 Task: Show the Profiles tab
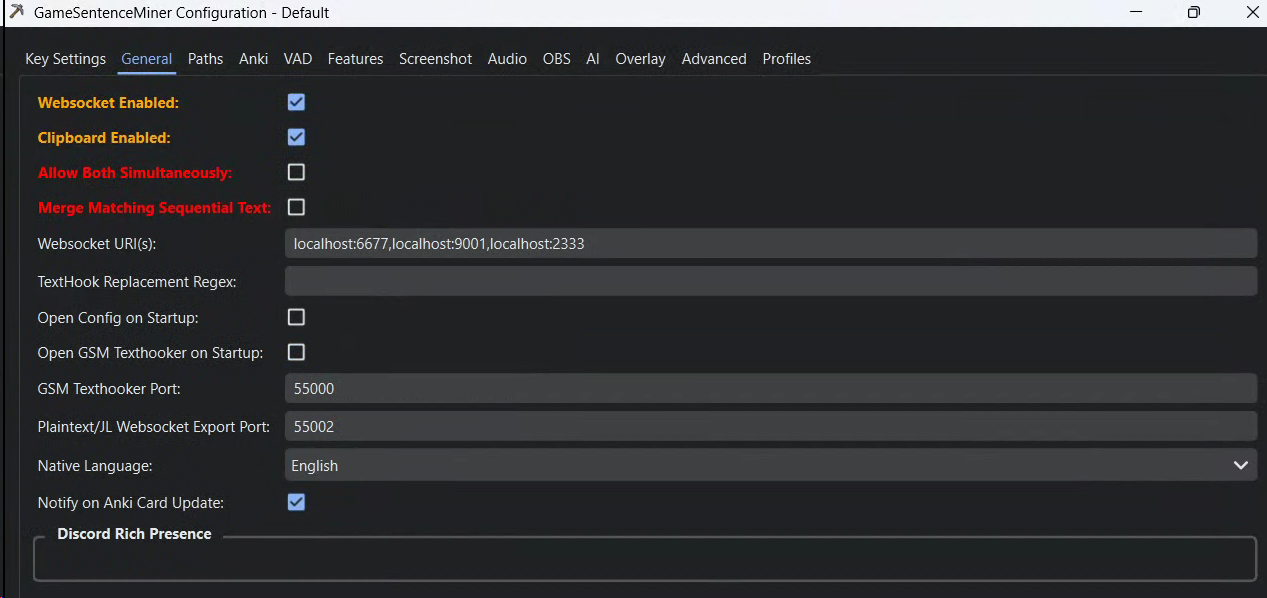(787, 59)
